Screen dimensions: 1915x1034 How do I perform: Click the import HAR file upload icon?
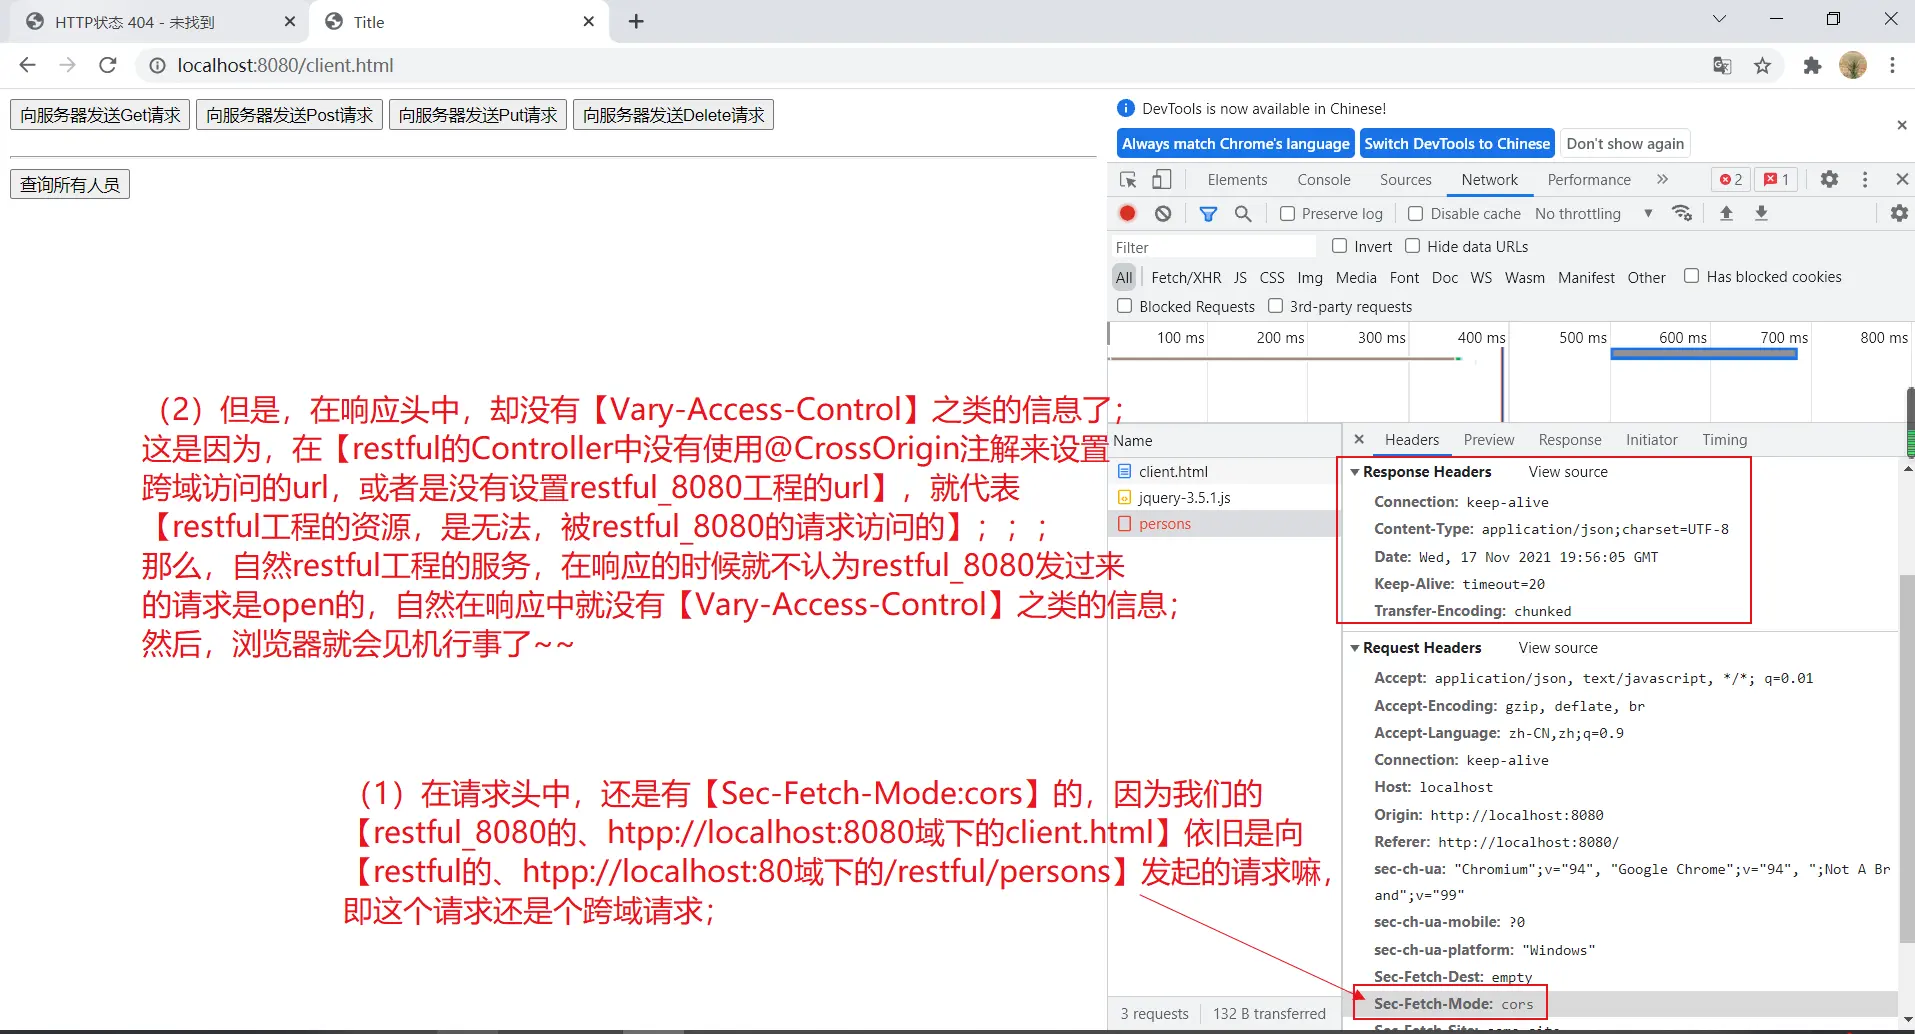(1726, 213)
